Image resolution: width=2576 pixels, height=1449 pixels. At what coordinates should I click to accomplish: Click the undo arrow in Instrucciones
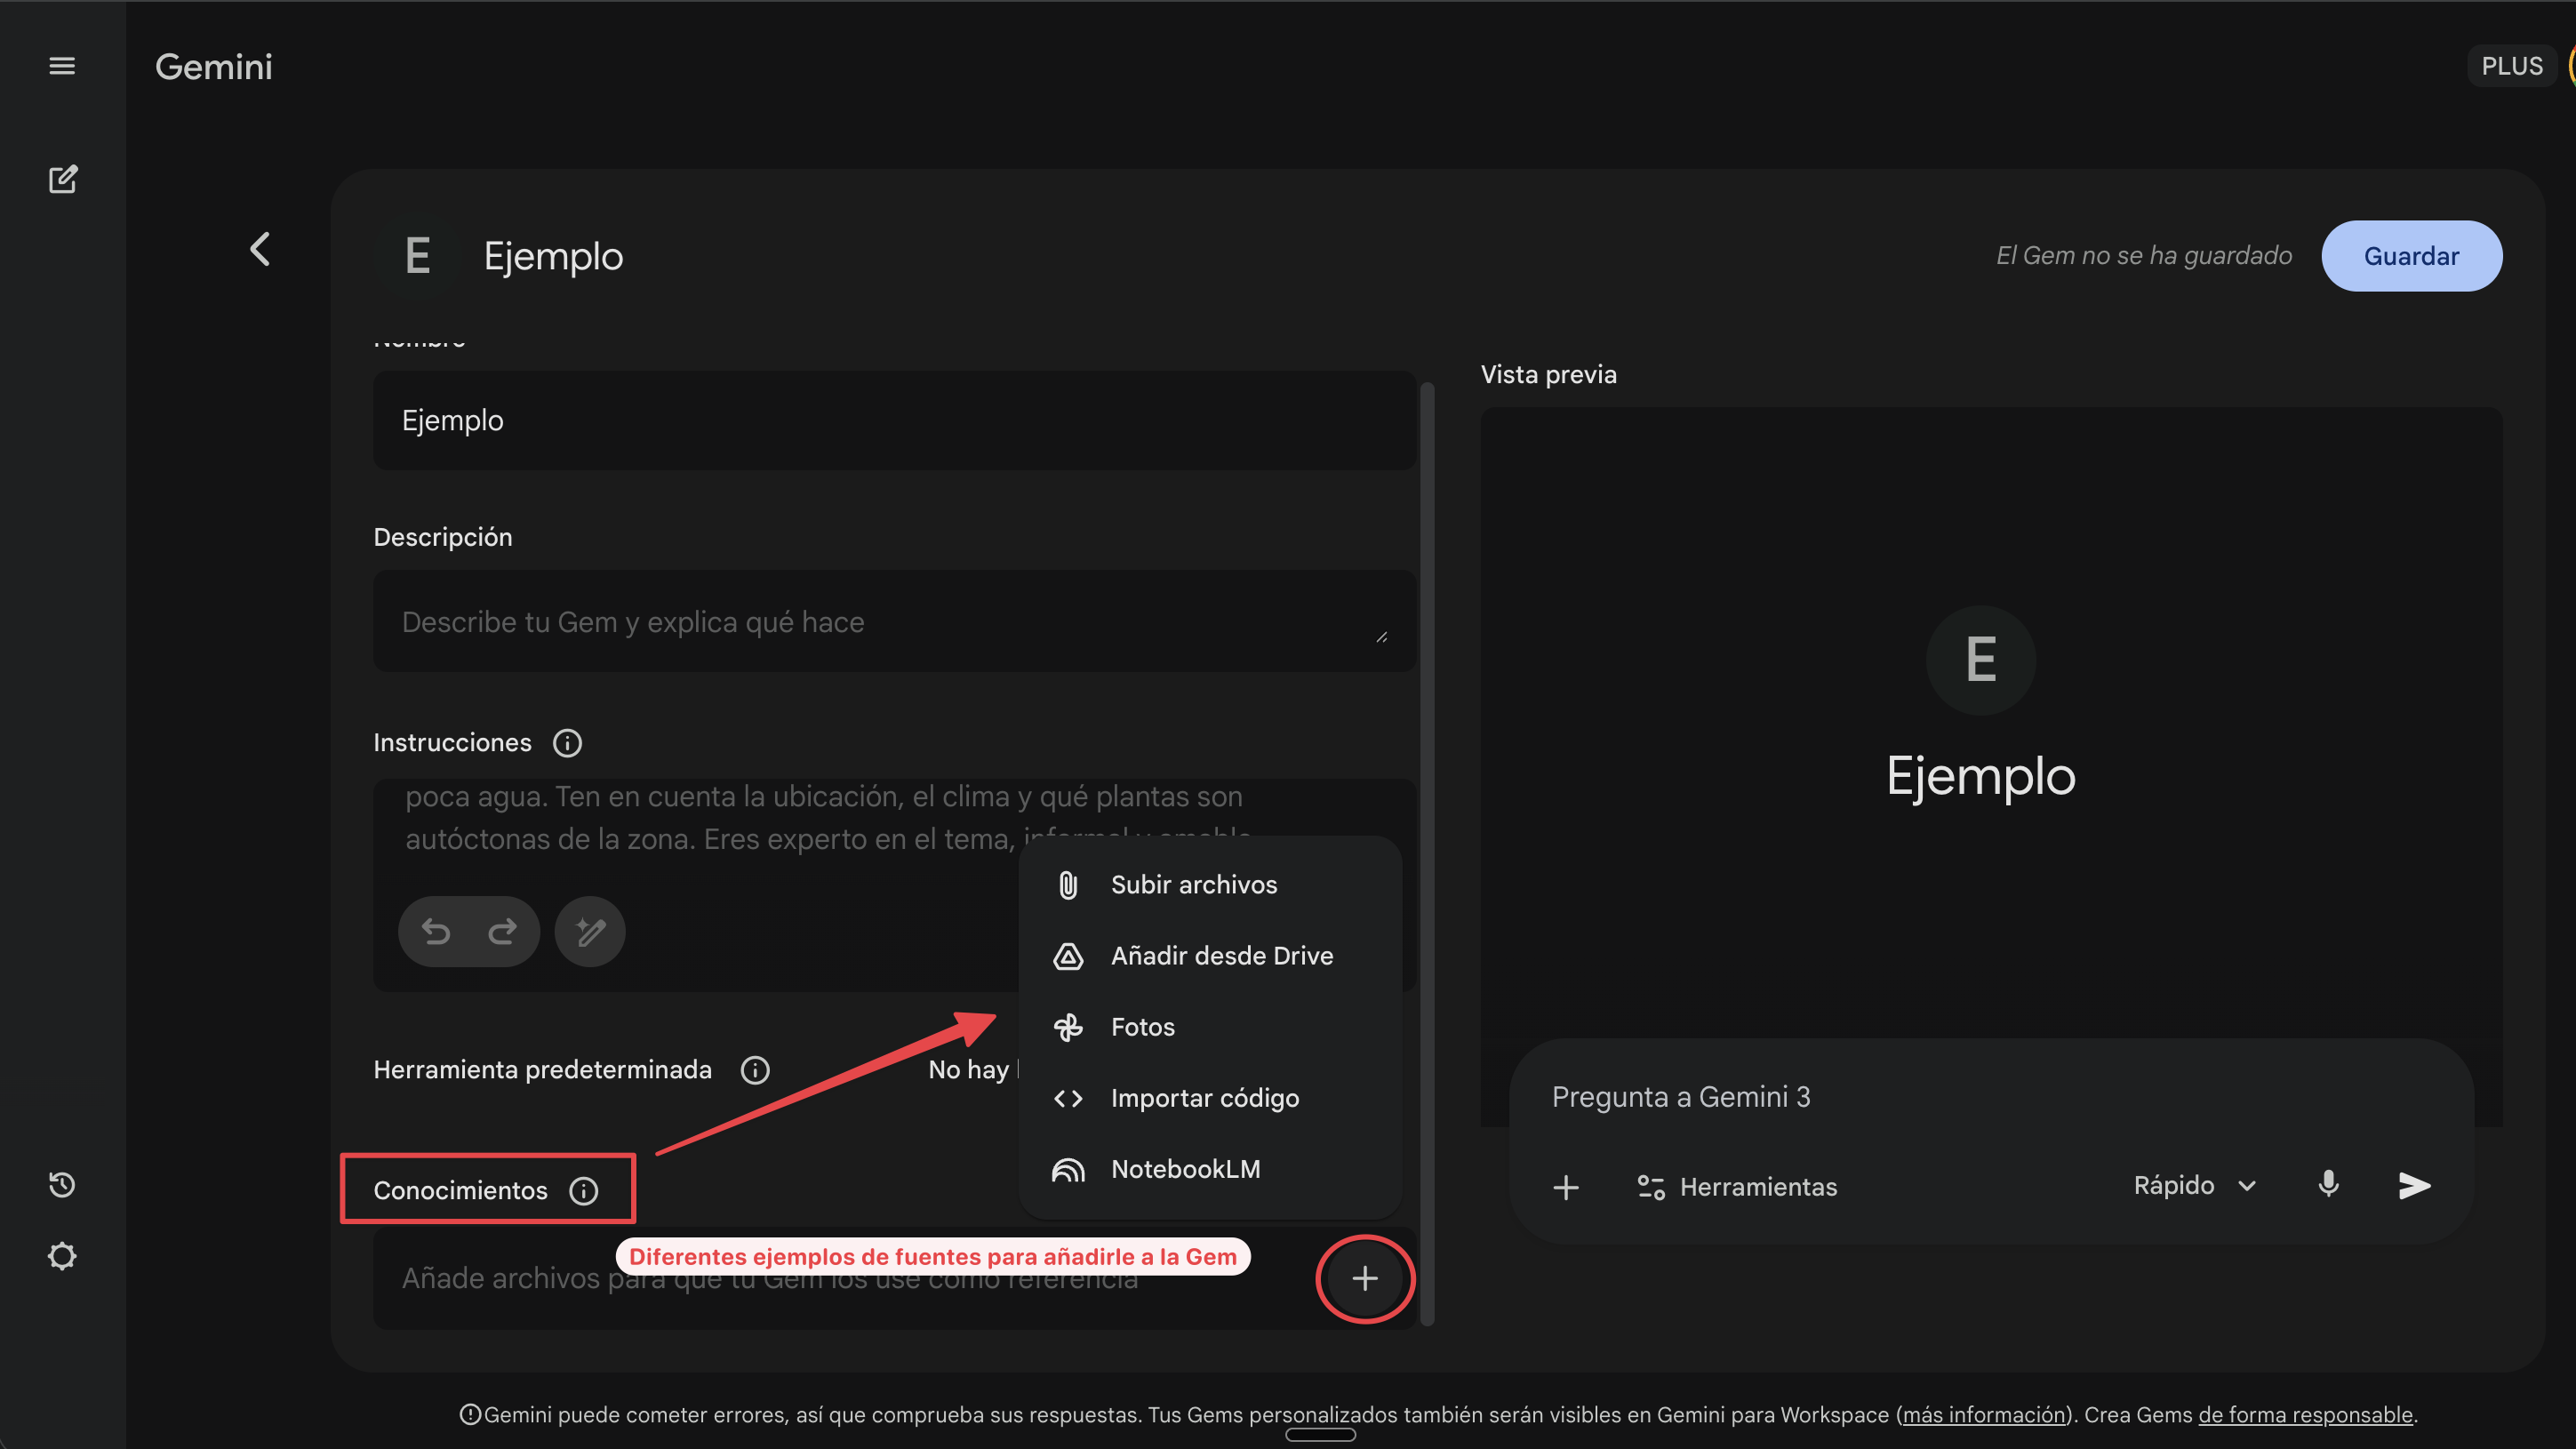point(436,931)
